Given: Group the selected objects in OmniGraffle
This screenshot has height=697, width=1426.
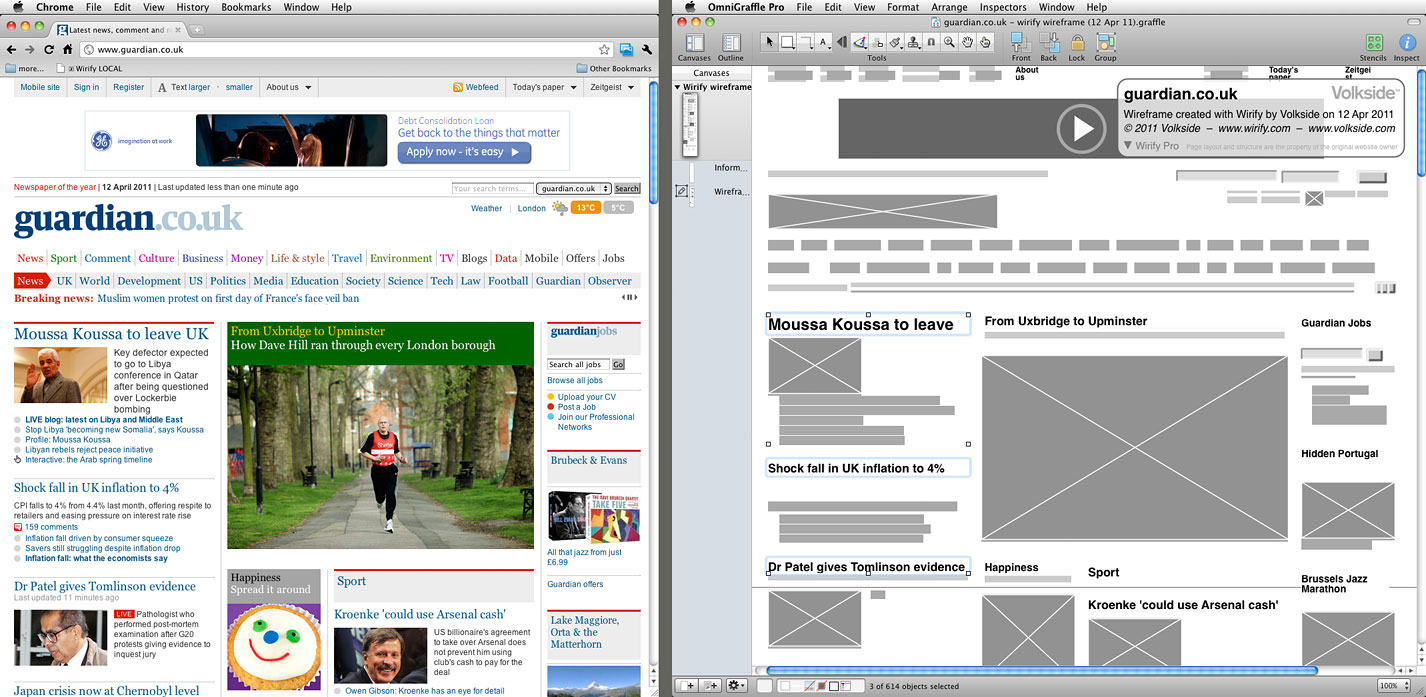Looking at the screenshot, I should 1105,47.
